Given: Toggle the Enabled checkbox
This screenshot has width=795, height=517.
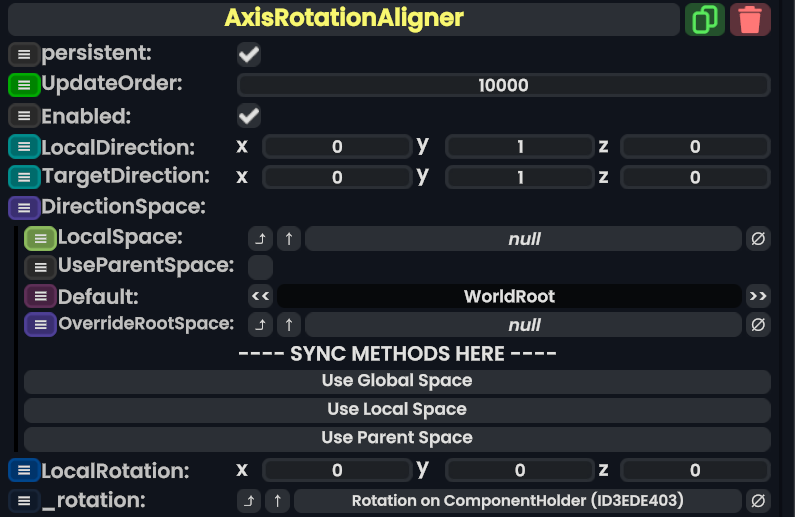Looking at the screenshot, I should click(249, 116).
